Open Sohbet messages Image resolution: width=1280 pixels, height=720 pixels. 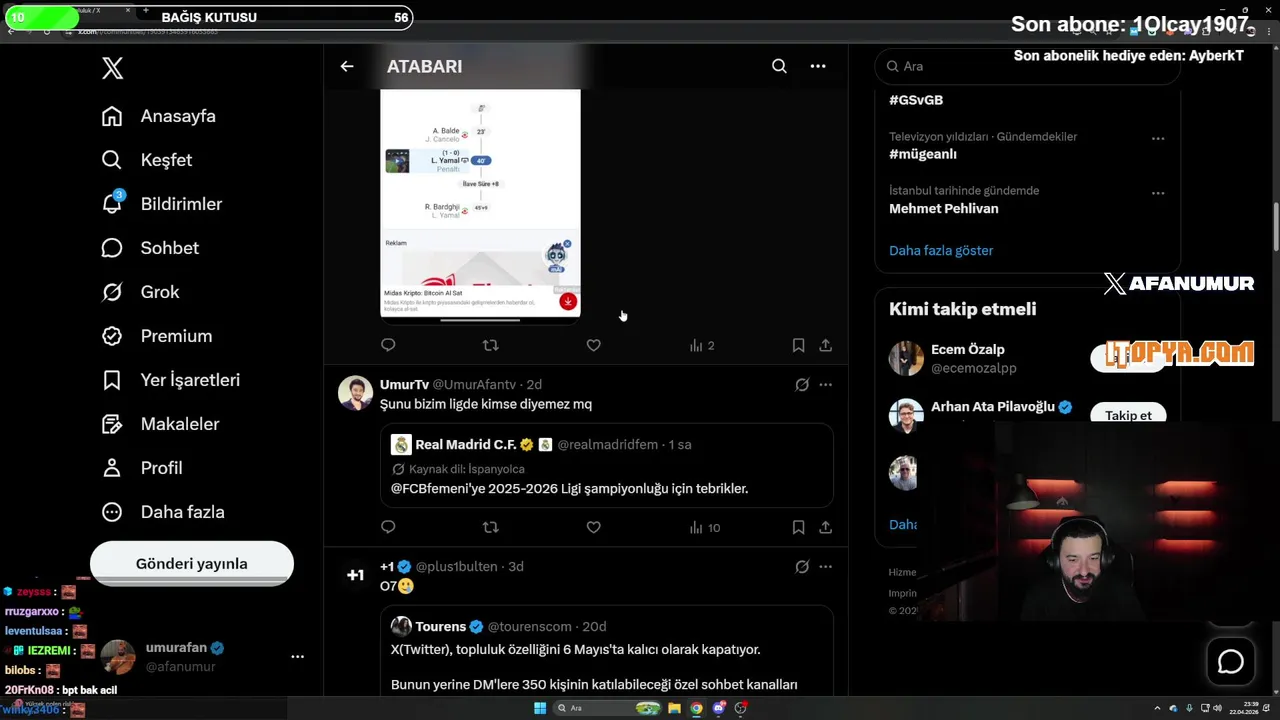click(x=150, y=248)
